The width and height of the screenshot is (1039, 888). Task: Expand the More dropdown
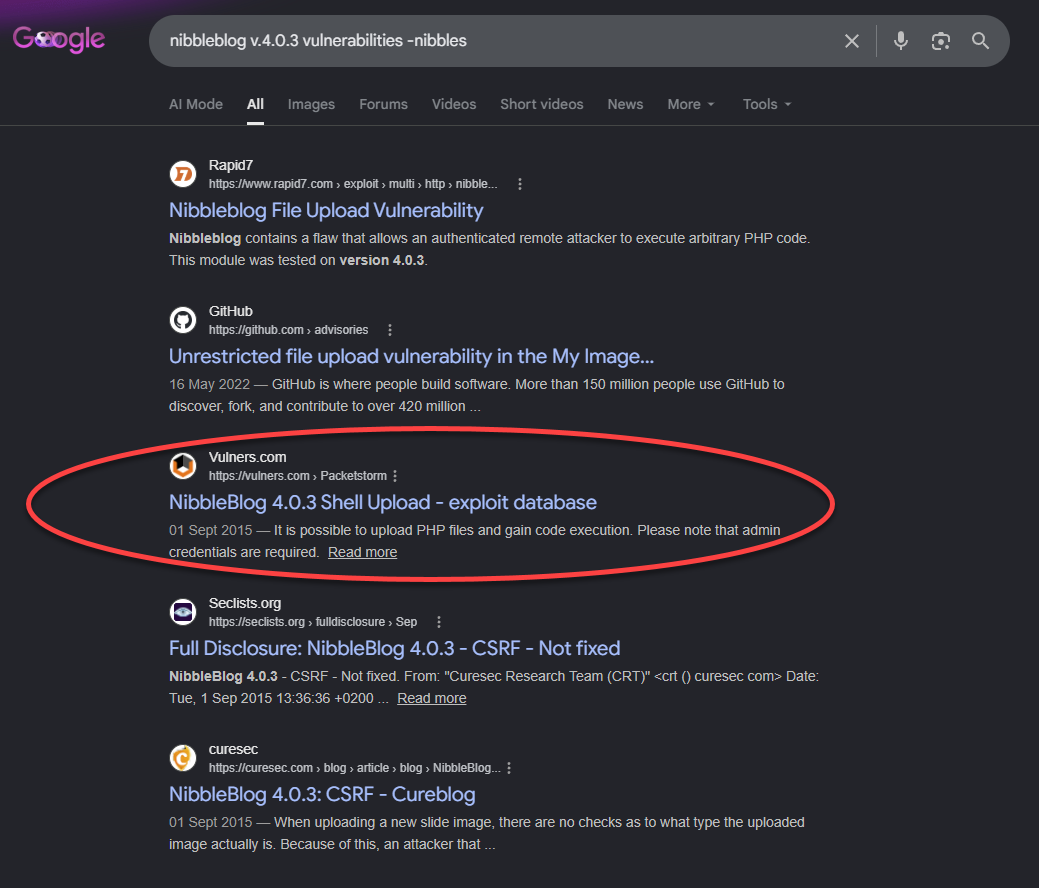coord(691,104)
